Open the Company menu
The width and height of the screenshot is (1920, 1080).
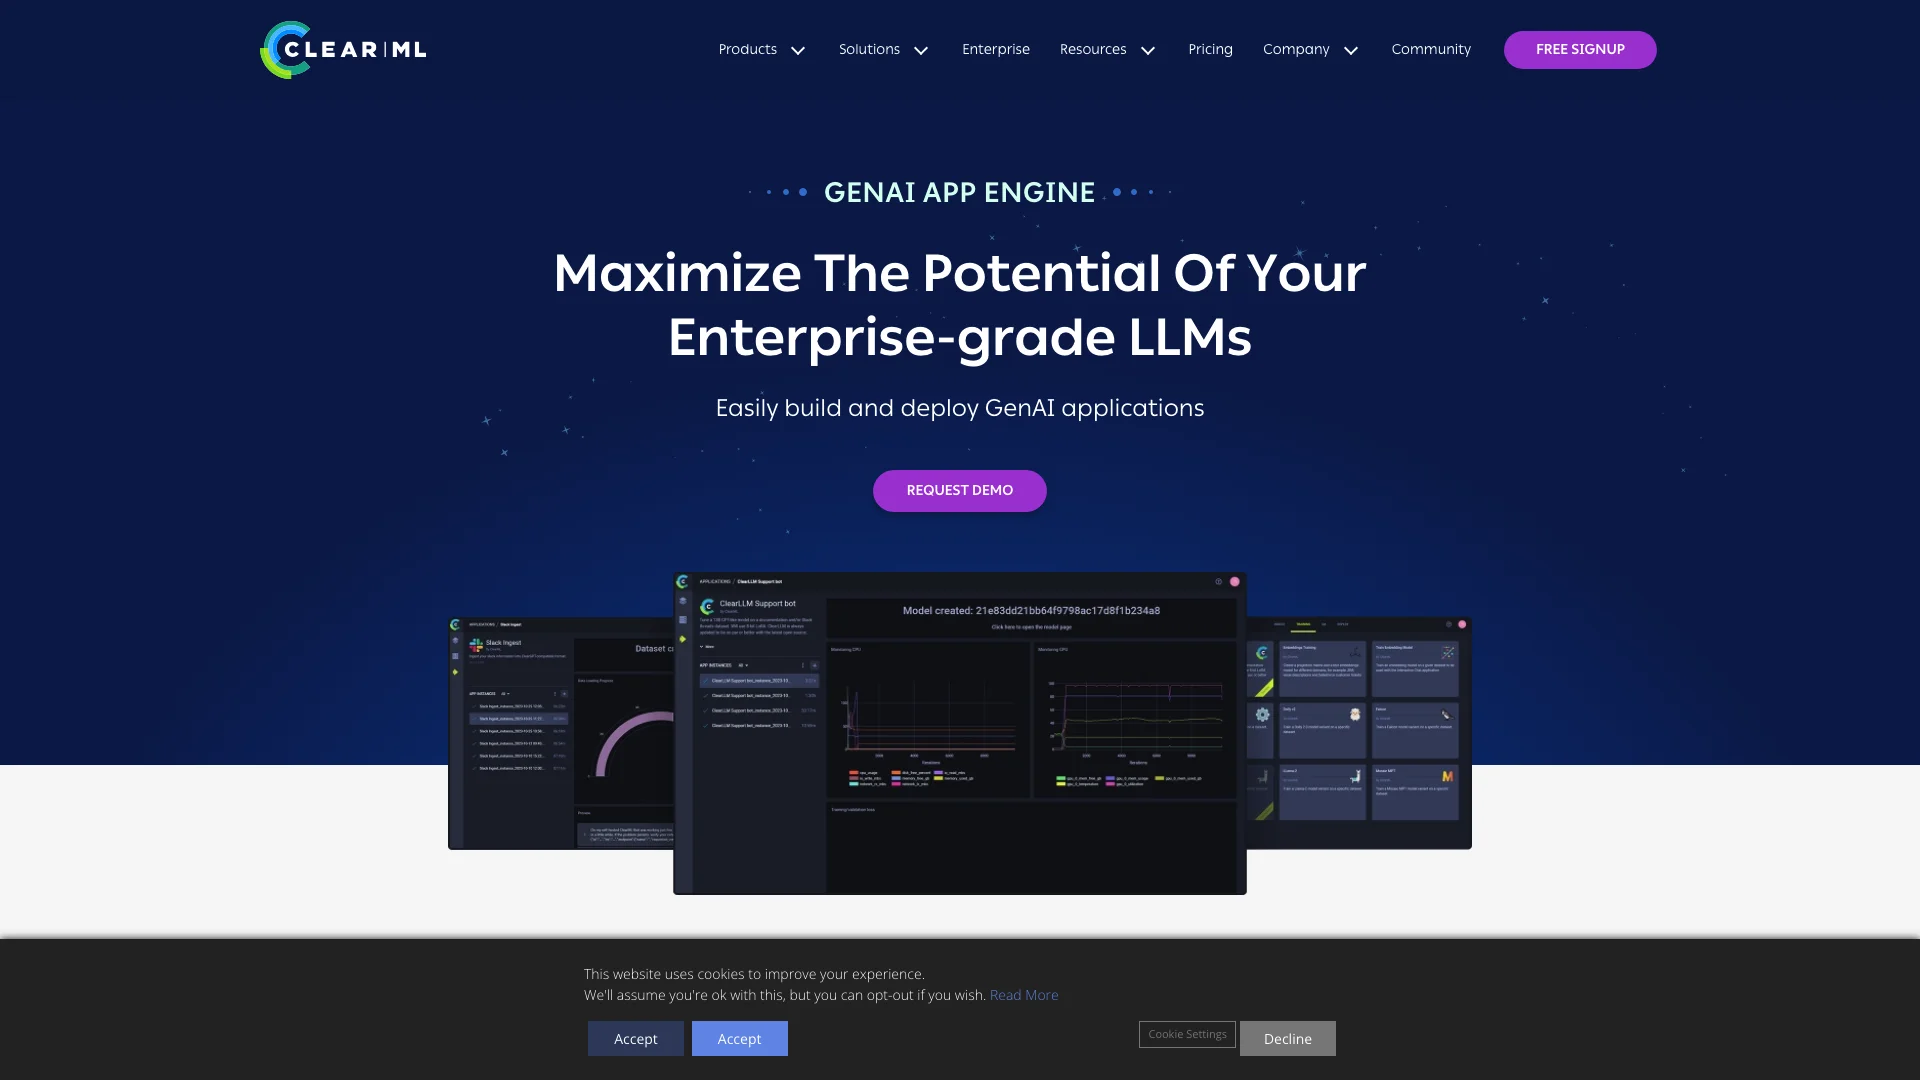click(1309, 49)
